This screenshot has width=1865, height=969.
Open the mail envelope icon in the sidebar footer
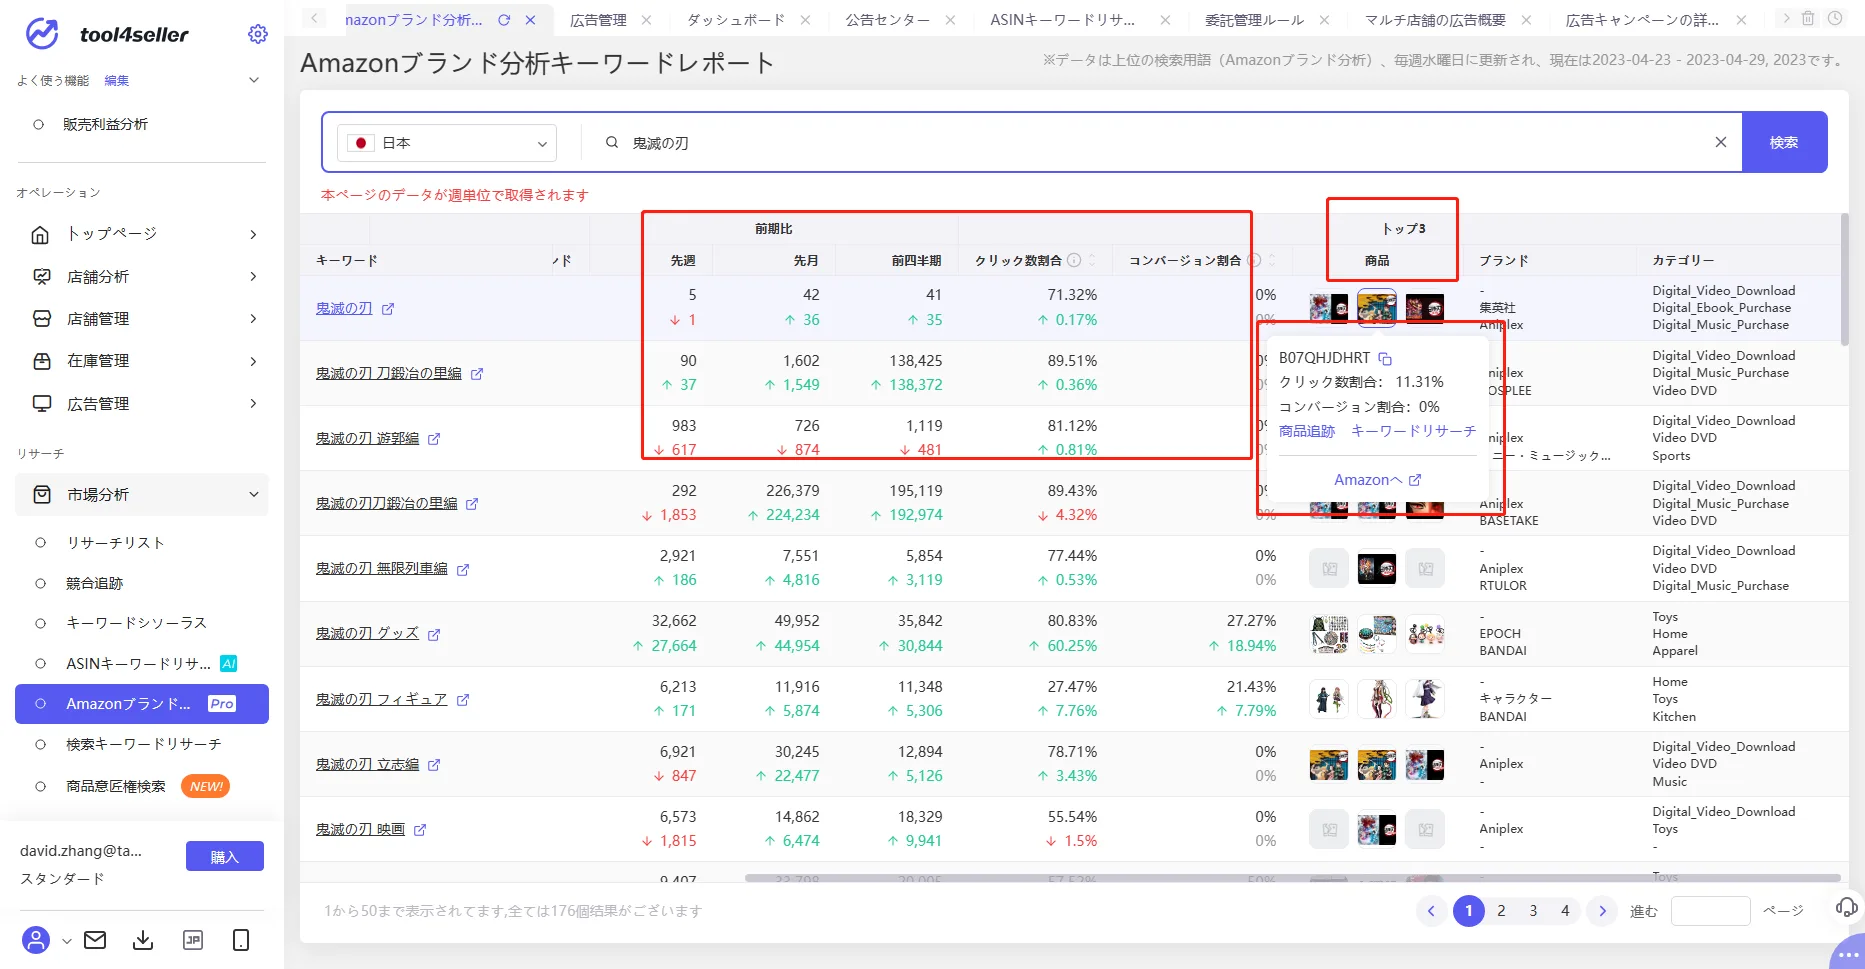click(95, 940)
